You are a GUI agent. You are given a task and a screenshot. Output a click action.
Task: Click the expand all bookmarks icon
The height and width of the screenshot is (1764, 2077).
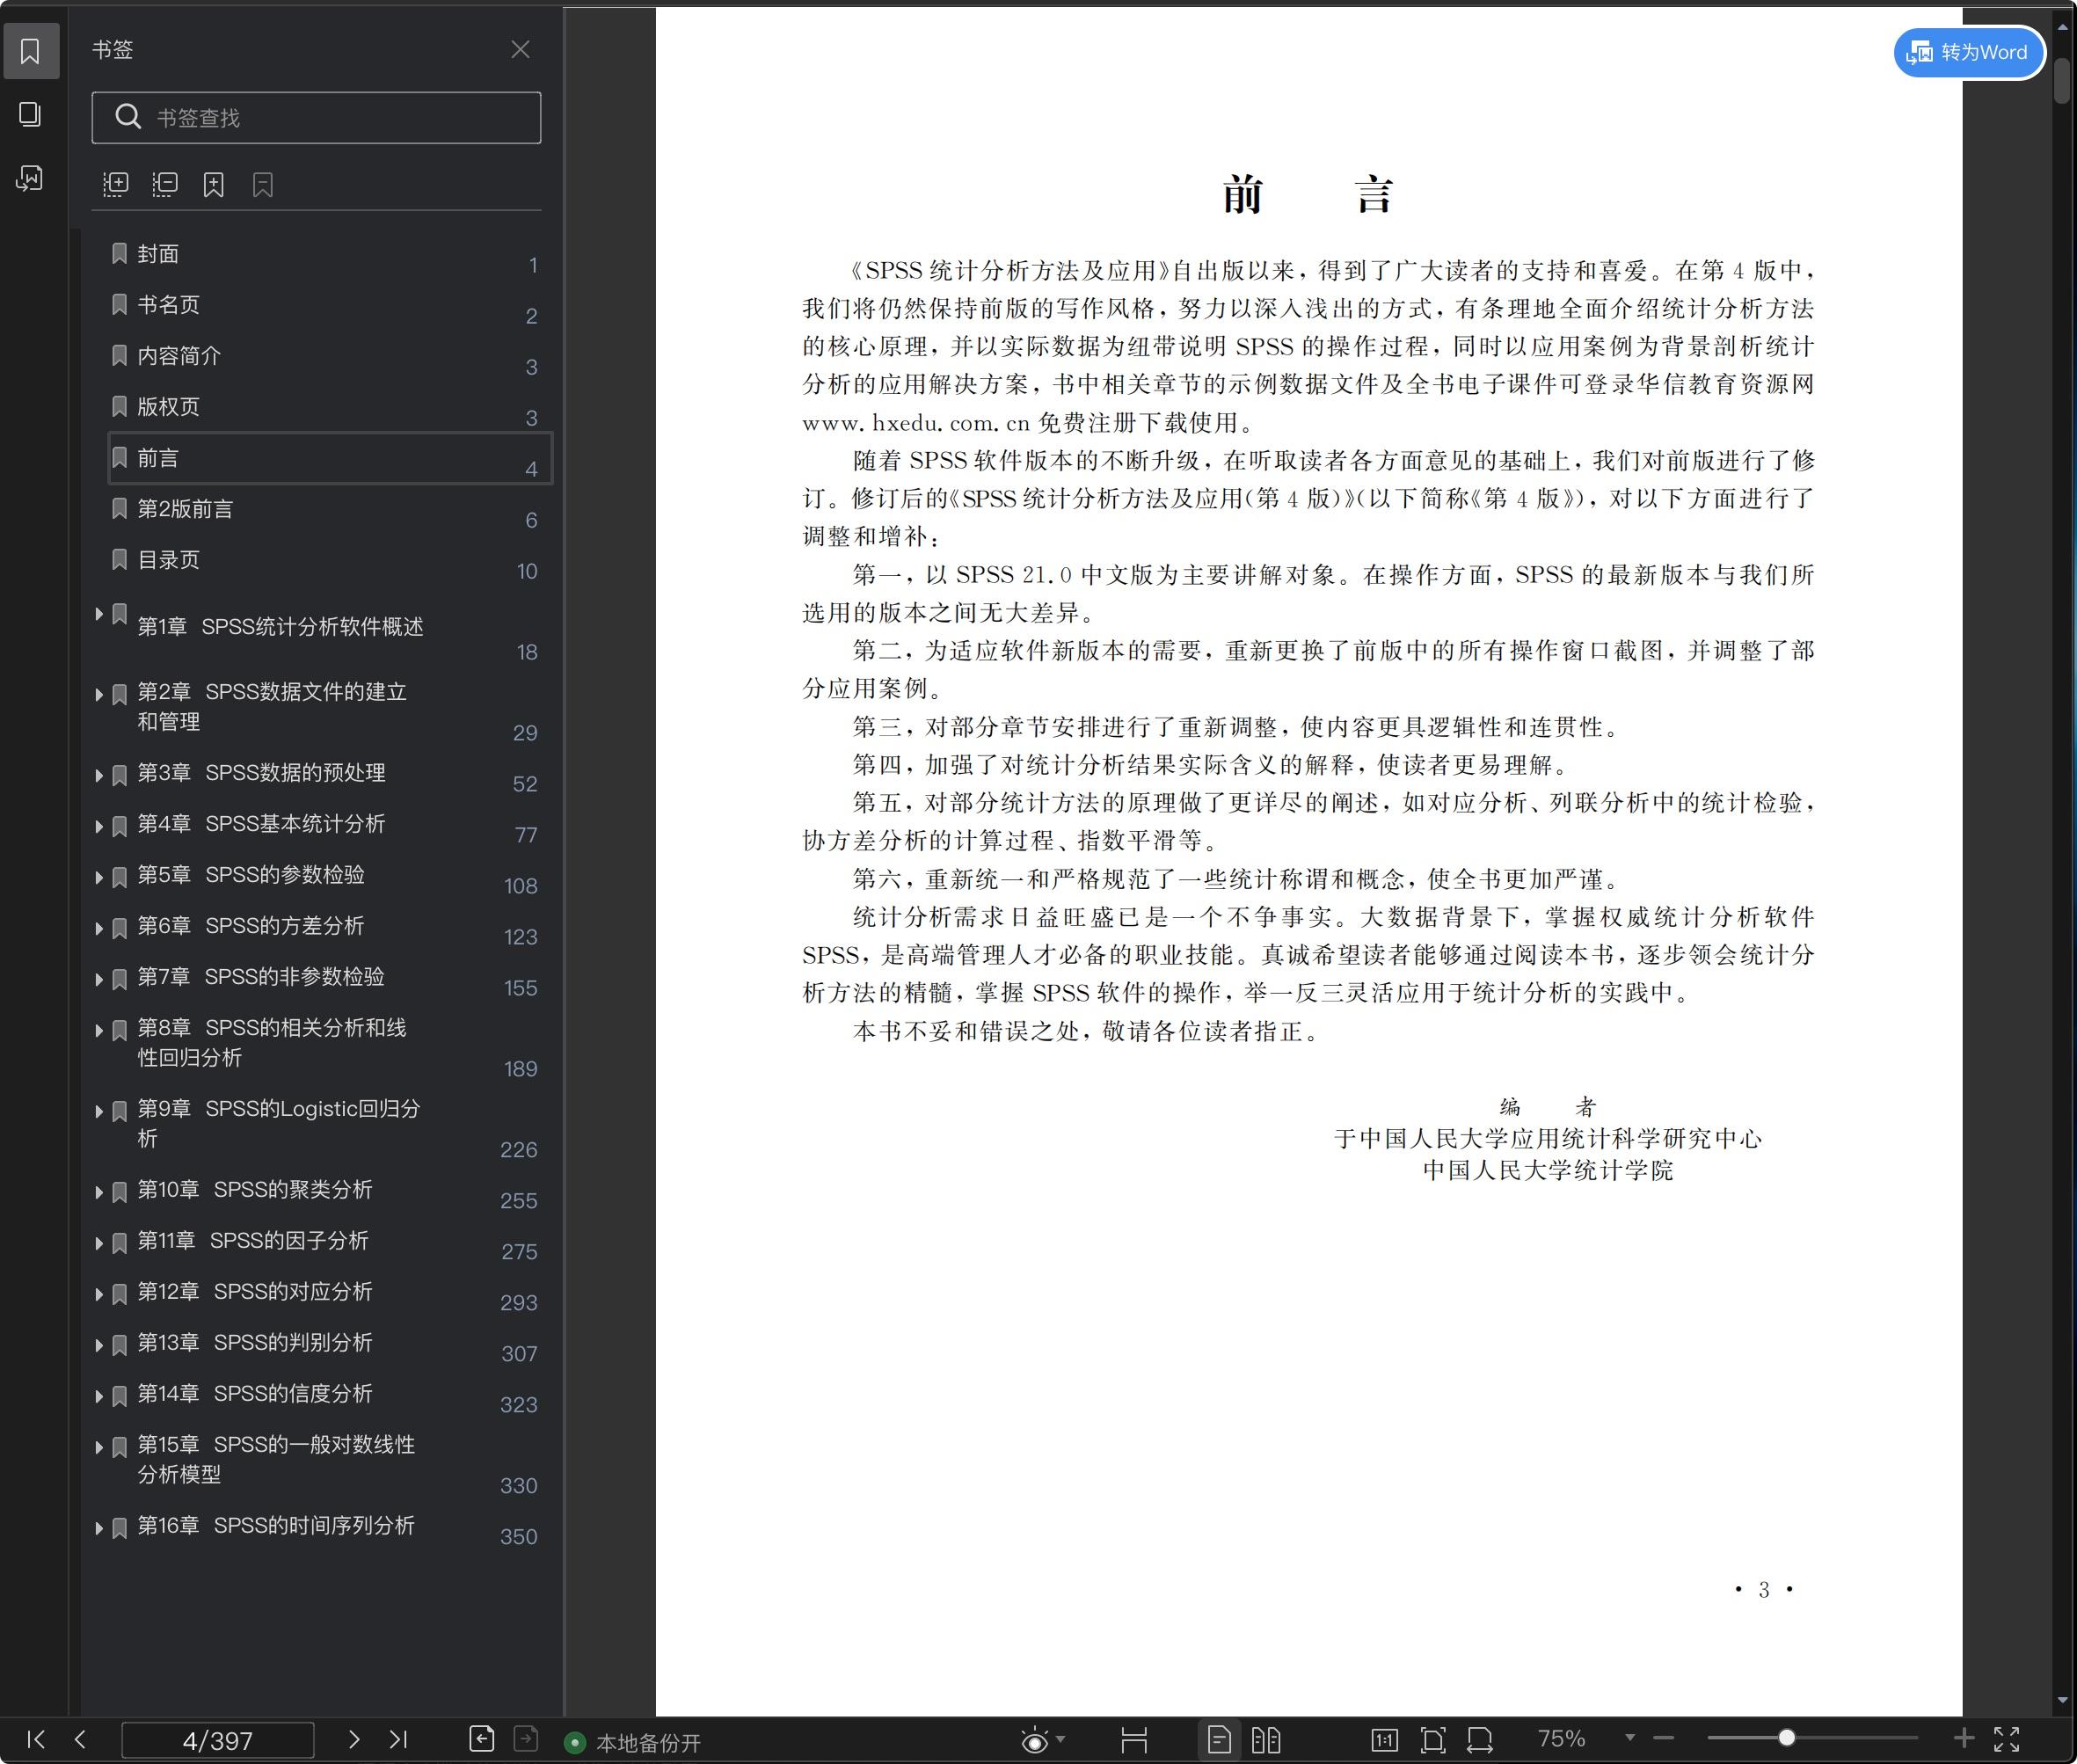tap(116, 184)
